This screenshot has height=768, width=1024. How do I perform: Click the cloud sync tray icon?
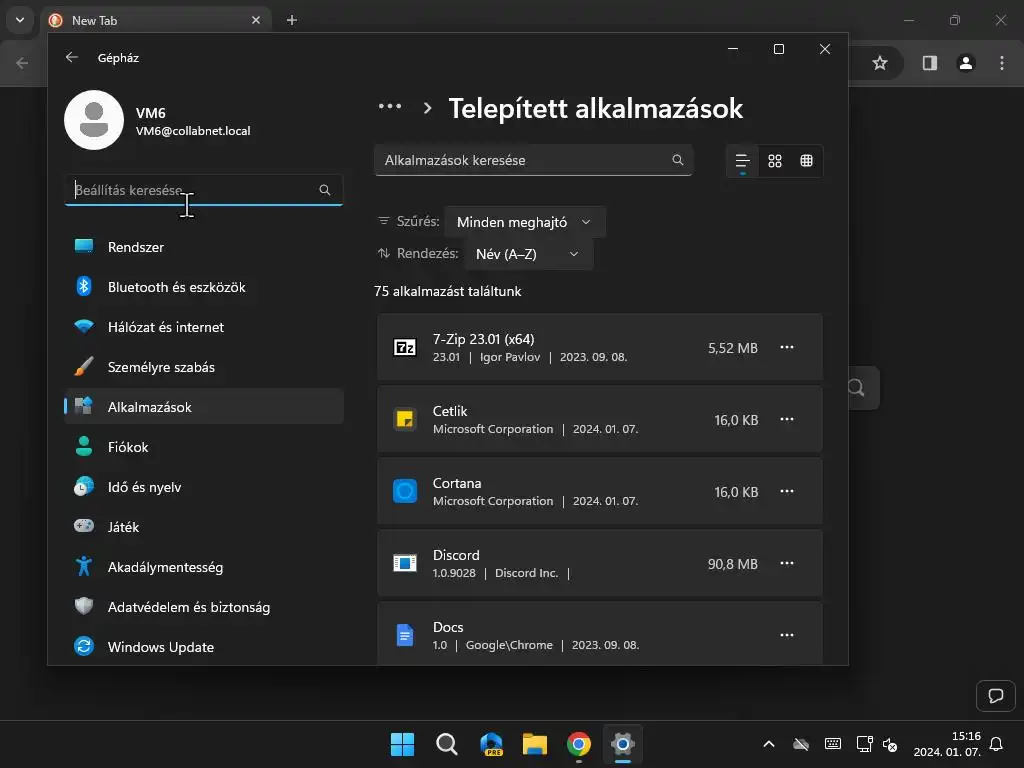pyautogui.click(x=801, y=744)
